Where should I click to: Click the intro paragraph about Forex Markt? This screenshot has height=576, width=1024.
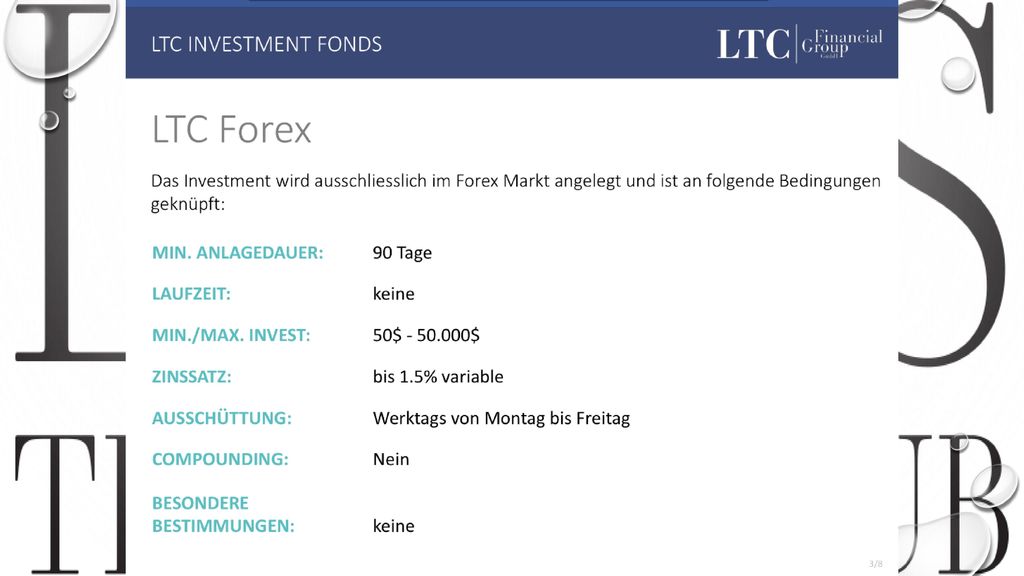[516, 192]
